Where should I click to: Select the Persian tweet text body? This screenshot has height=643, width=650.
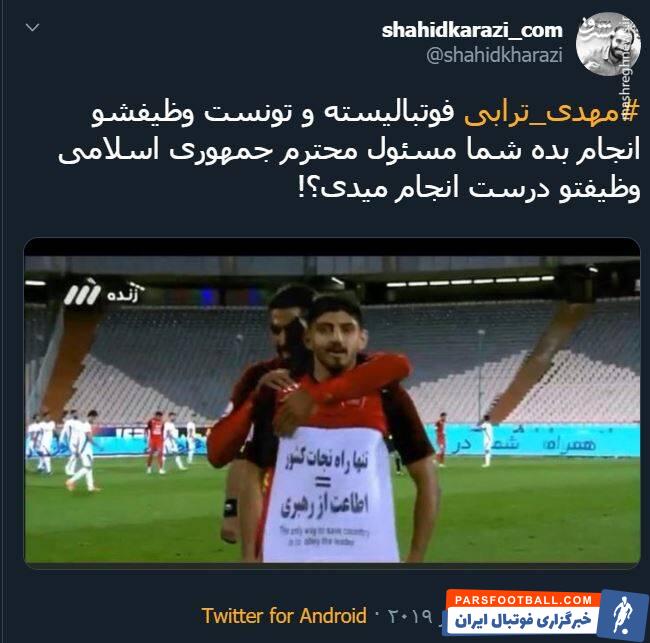point(349,151)
